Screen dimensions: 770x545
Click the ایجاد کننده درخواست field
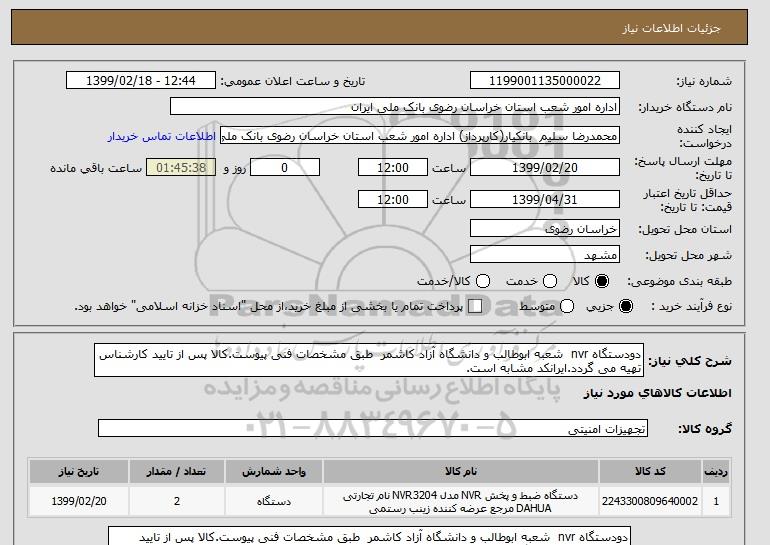[x=420, y=136]
